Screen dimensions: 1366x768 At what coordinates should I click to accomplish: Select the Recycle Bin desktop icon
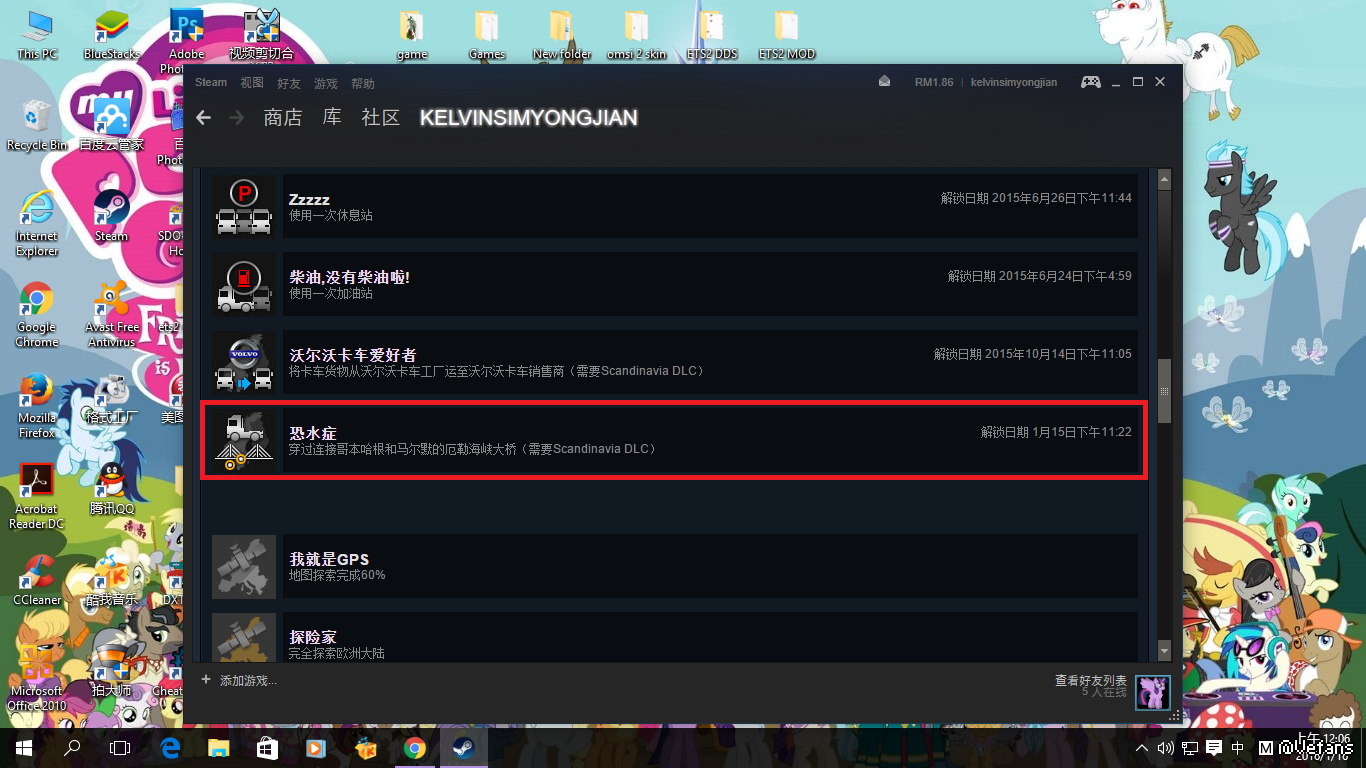(x=37, y=126)
